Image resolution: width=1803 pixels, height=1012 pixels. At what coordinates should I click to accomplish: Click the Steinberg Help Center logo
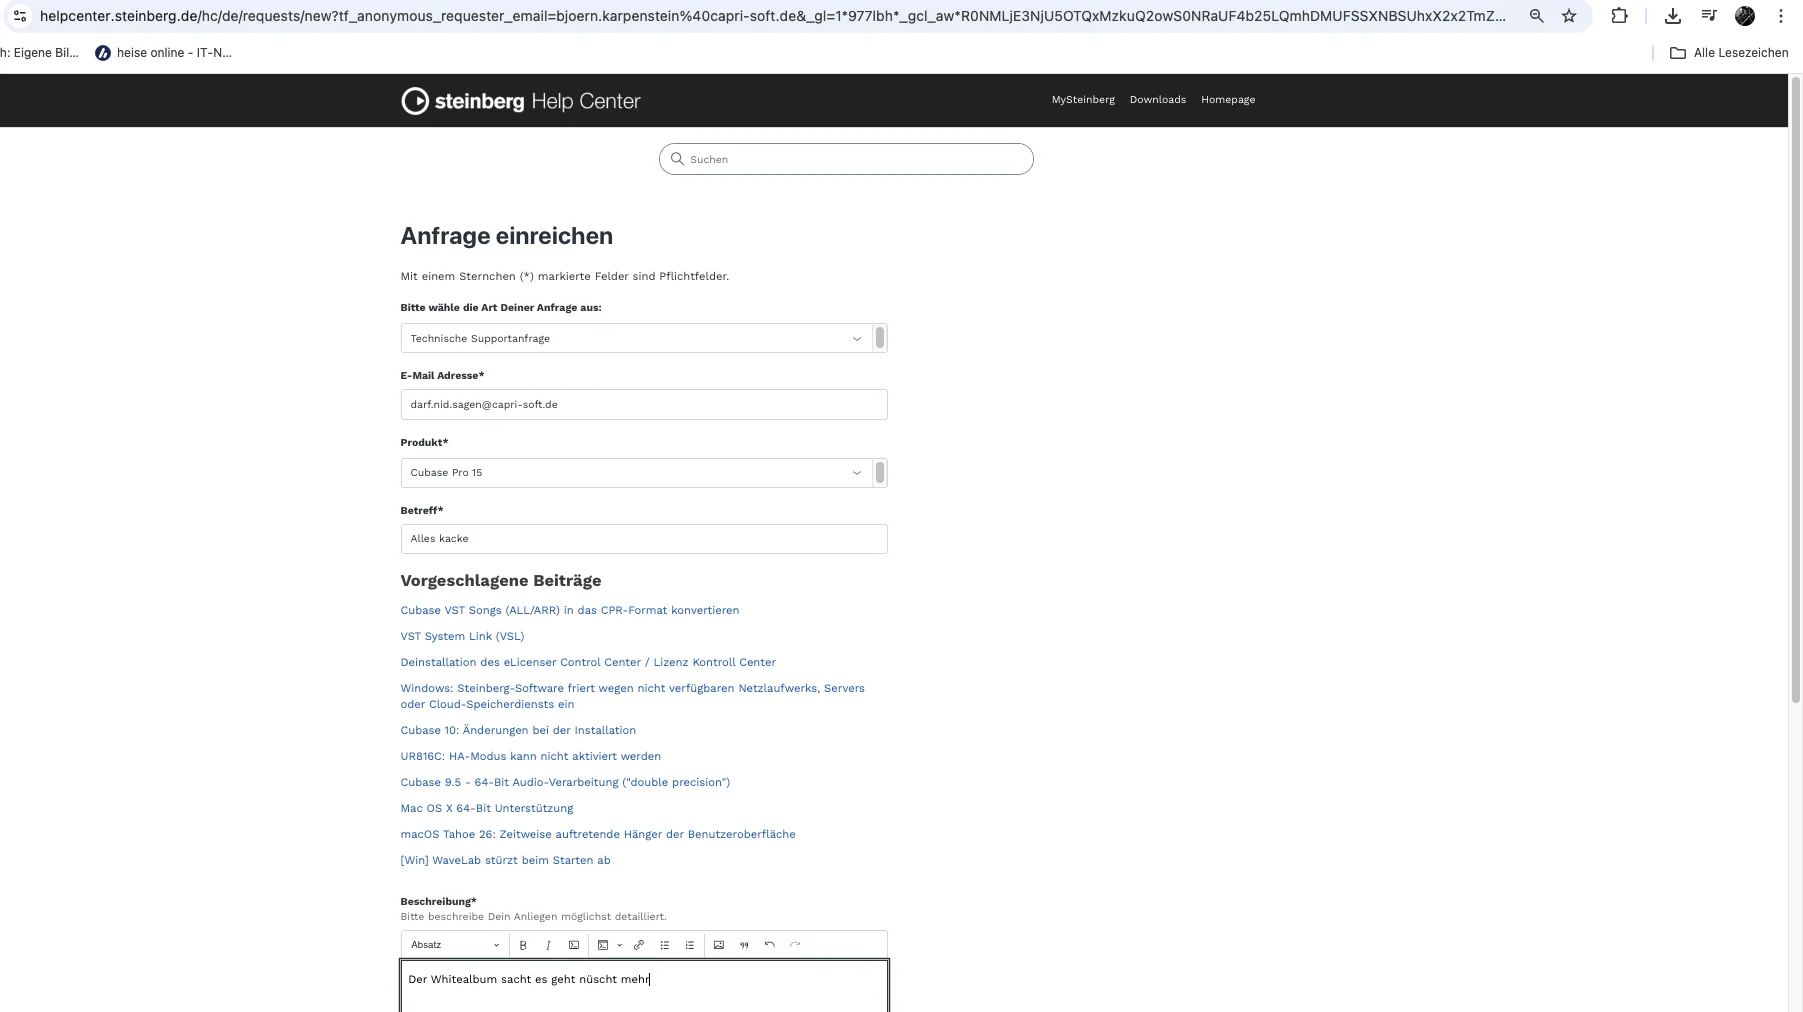(521, 101)
